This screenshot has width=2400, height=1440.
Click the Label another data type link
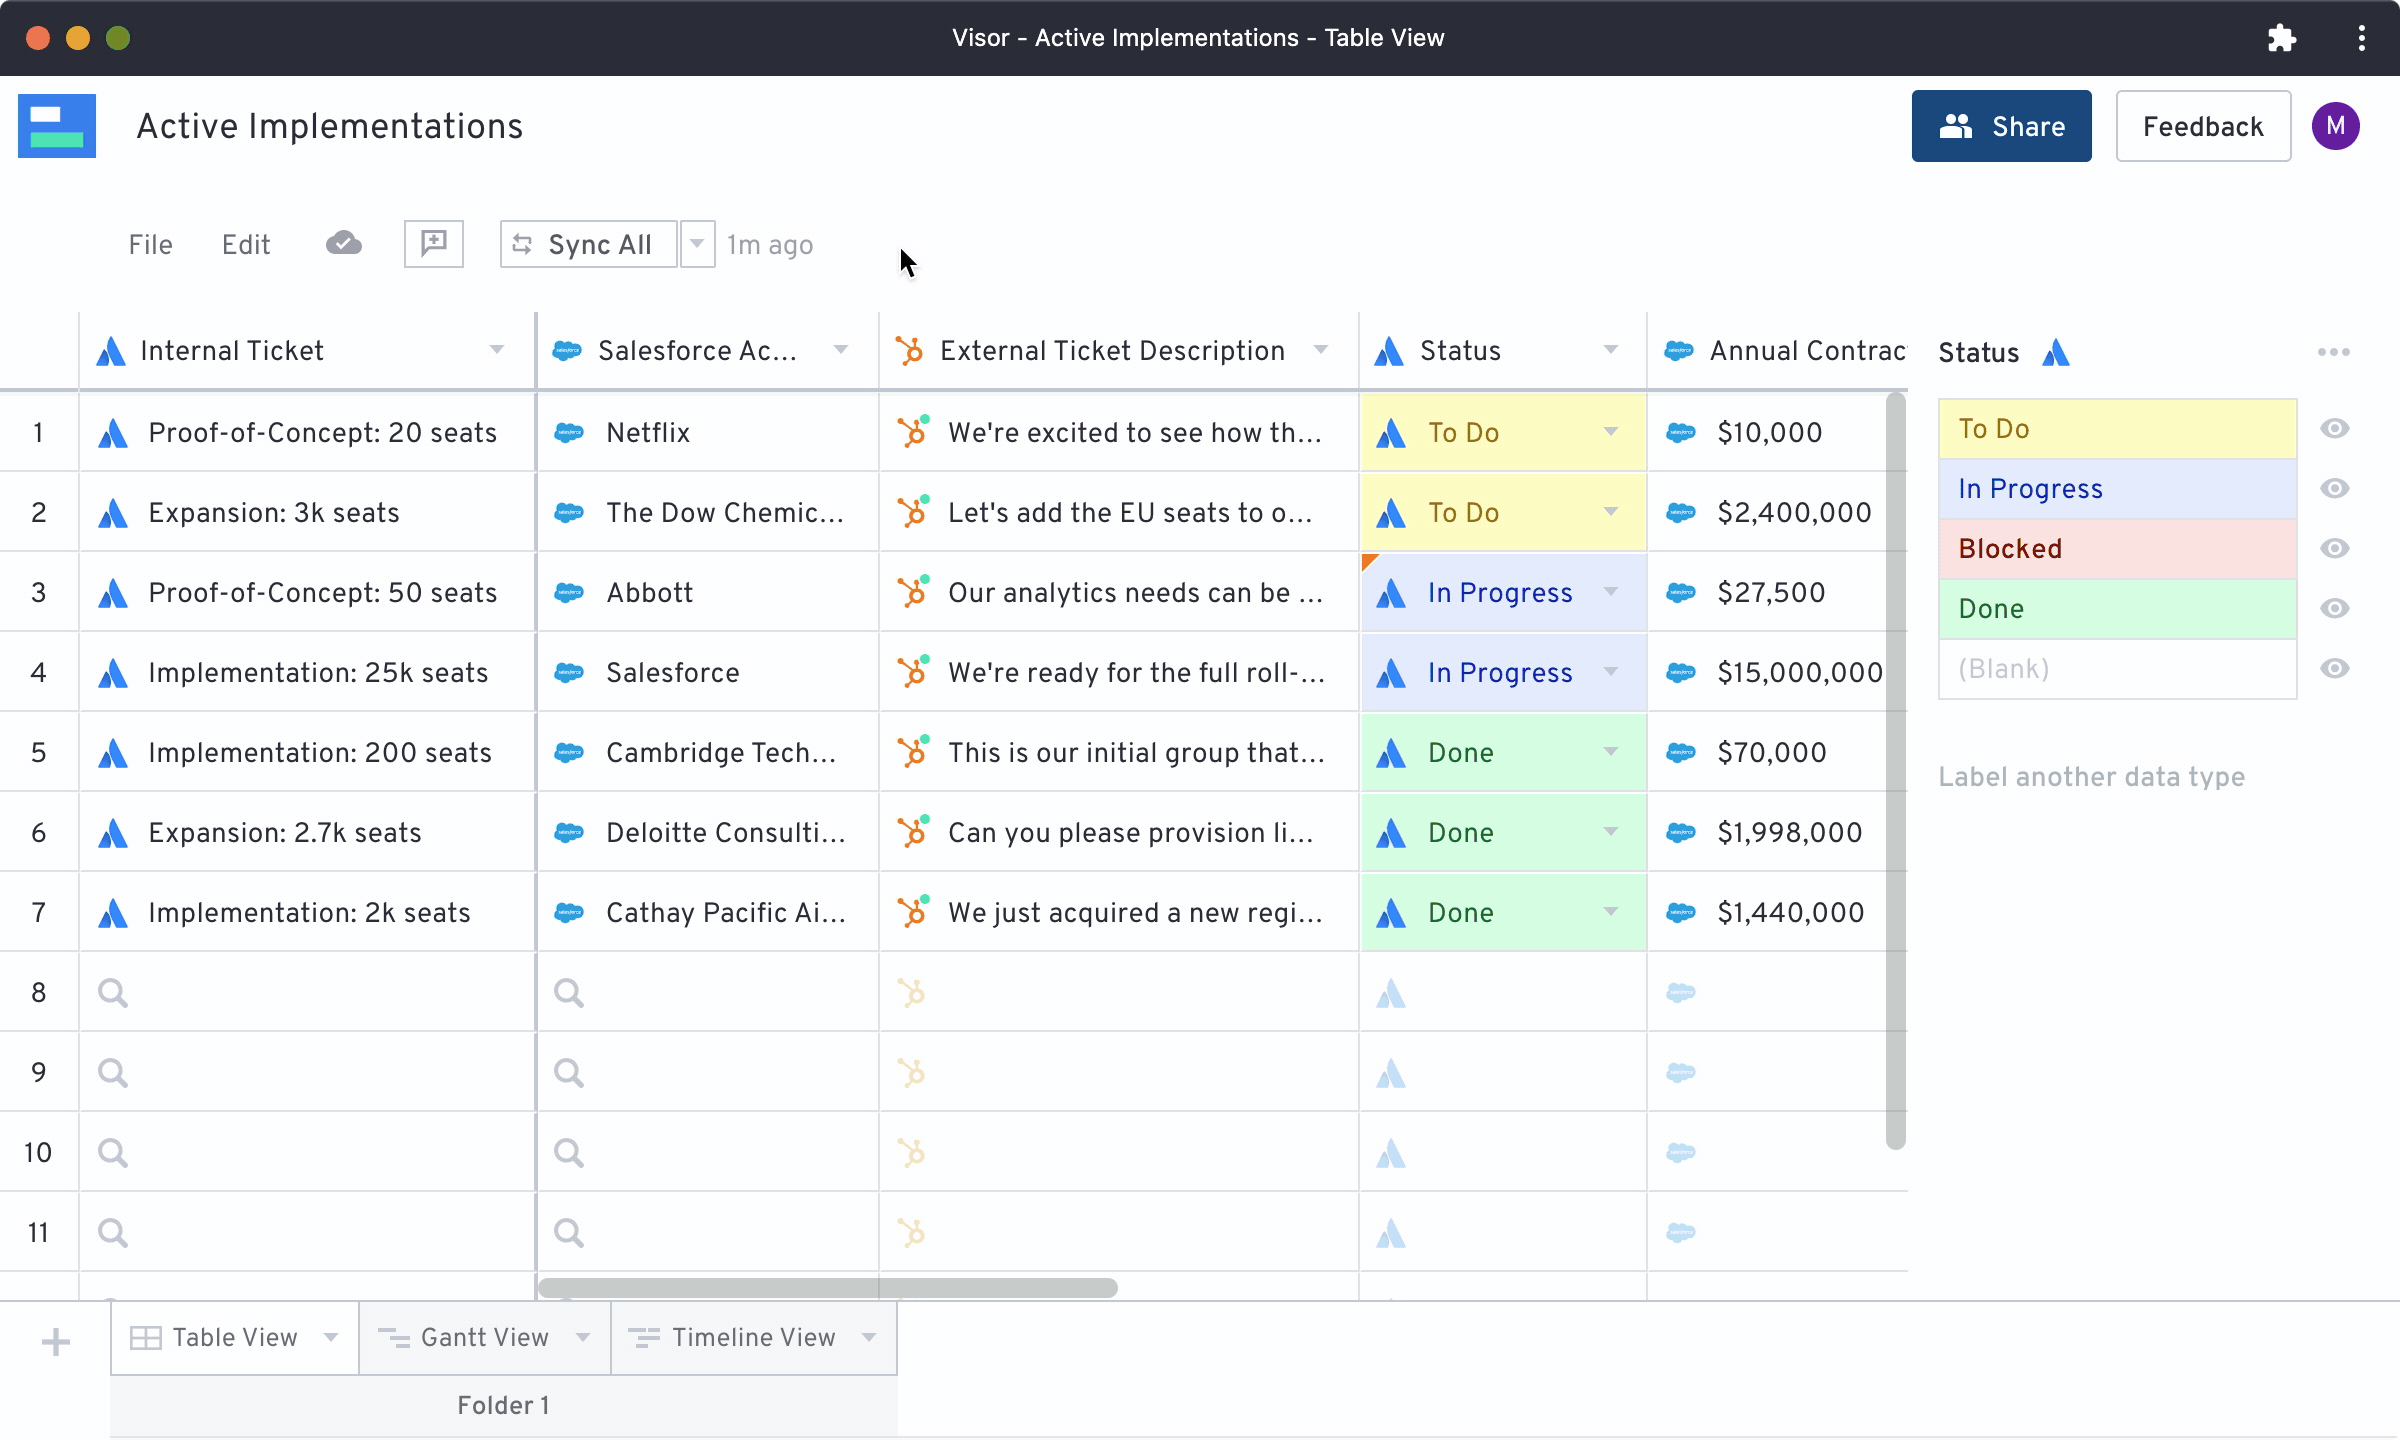tap(2091, 776)
